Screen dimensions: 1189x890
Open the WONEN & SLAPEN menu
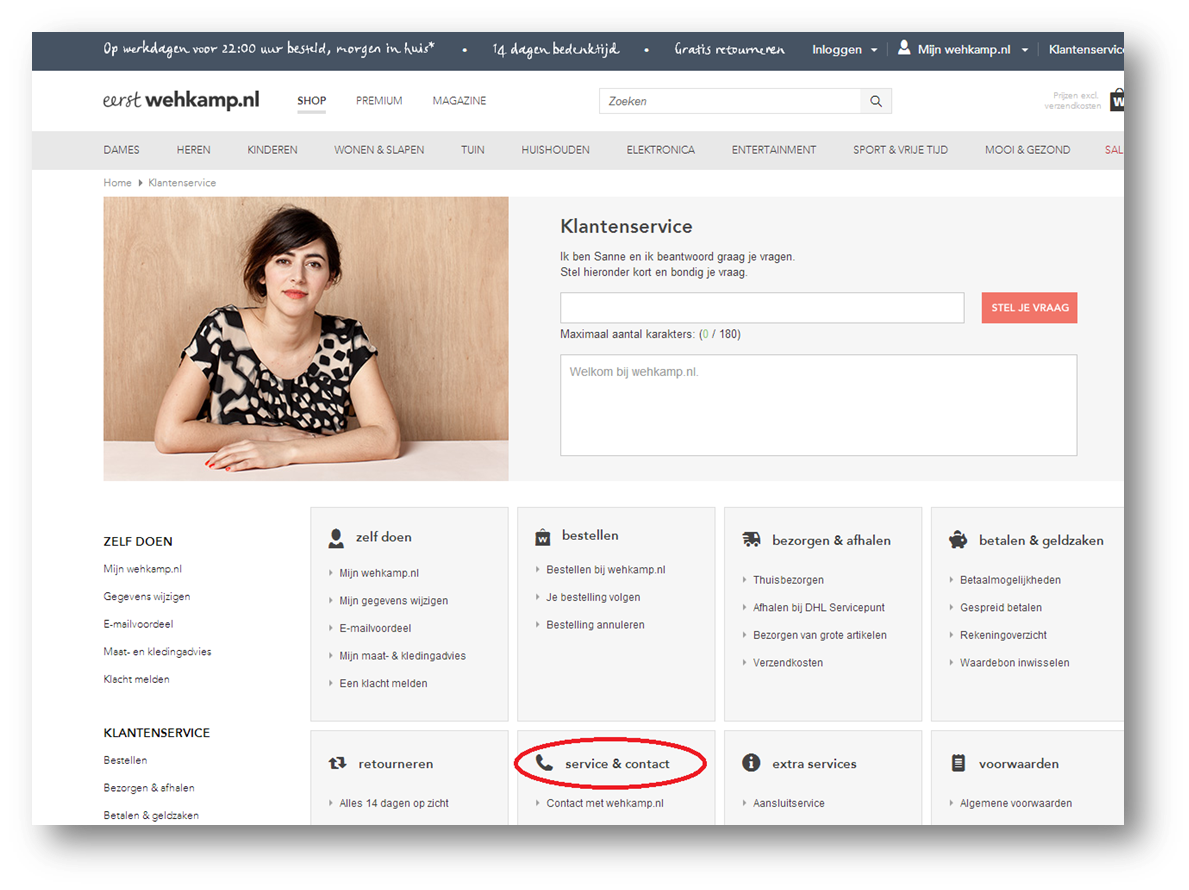[379, 150]
